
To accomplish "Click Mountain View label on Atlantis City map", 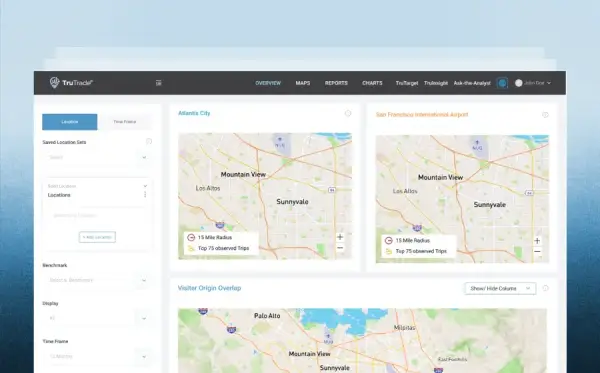I will point(243,174).
